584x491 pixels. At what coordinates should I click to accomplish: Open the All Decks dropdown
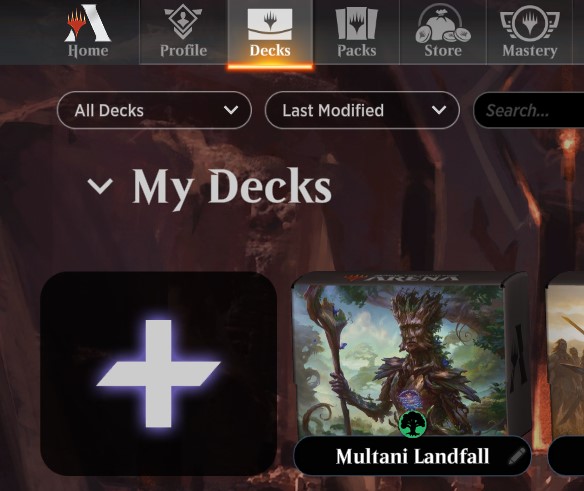point(154,110)
